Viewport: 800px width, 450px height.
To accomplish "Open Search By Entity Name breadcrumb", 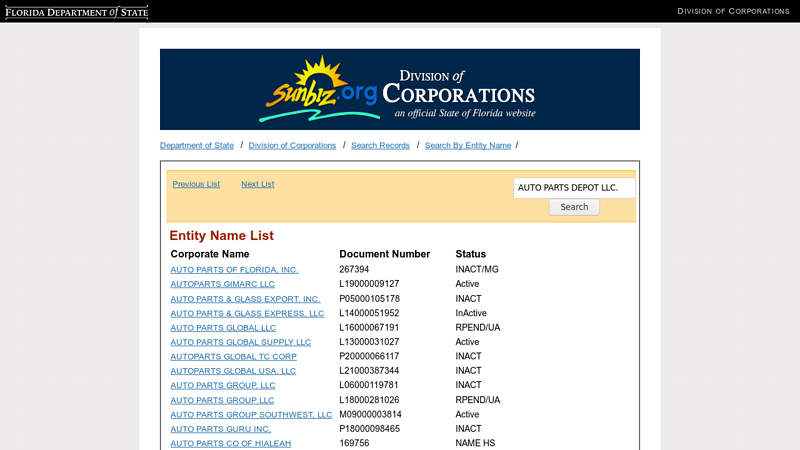I will coord(468,145).
